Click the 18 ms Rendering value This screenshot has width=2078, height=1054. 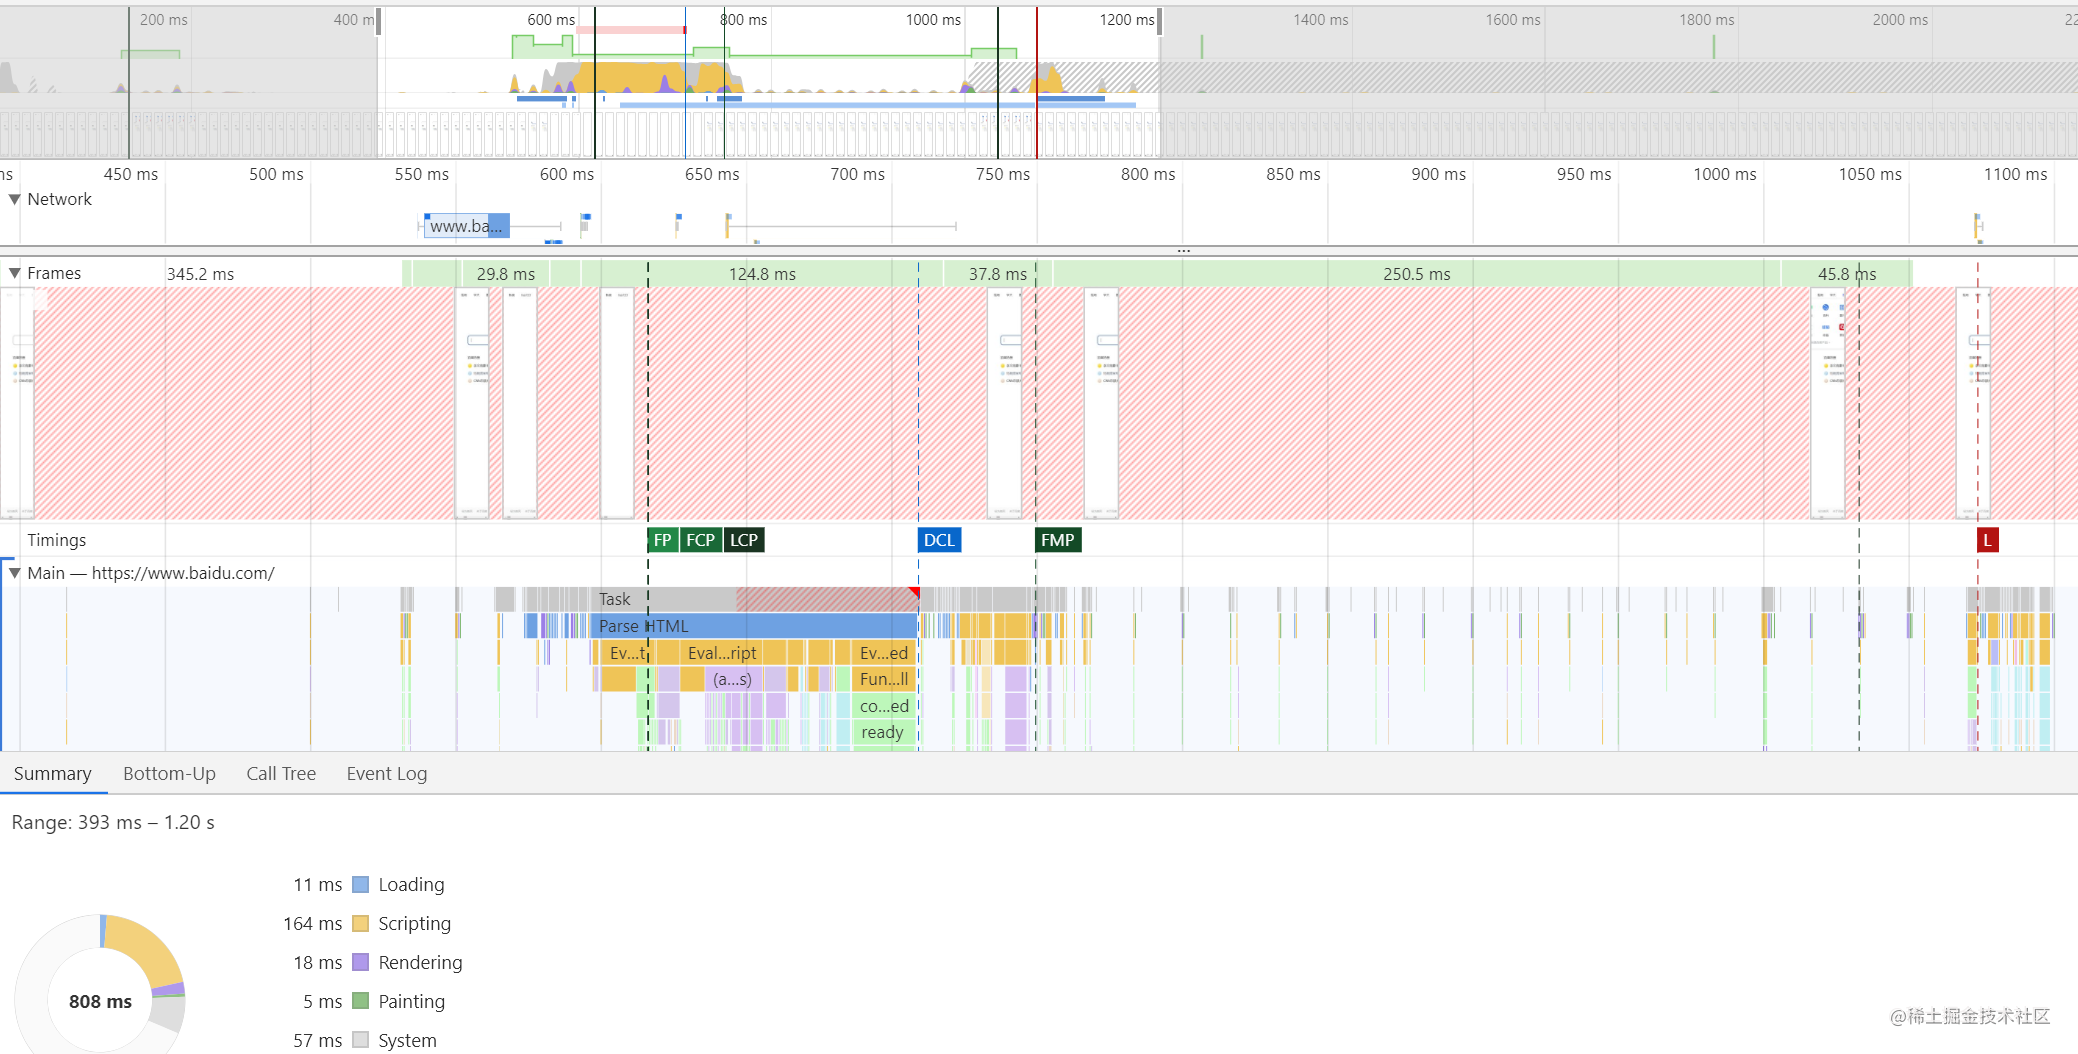tap(317, 962)
